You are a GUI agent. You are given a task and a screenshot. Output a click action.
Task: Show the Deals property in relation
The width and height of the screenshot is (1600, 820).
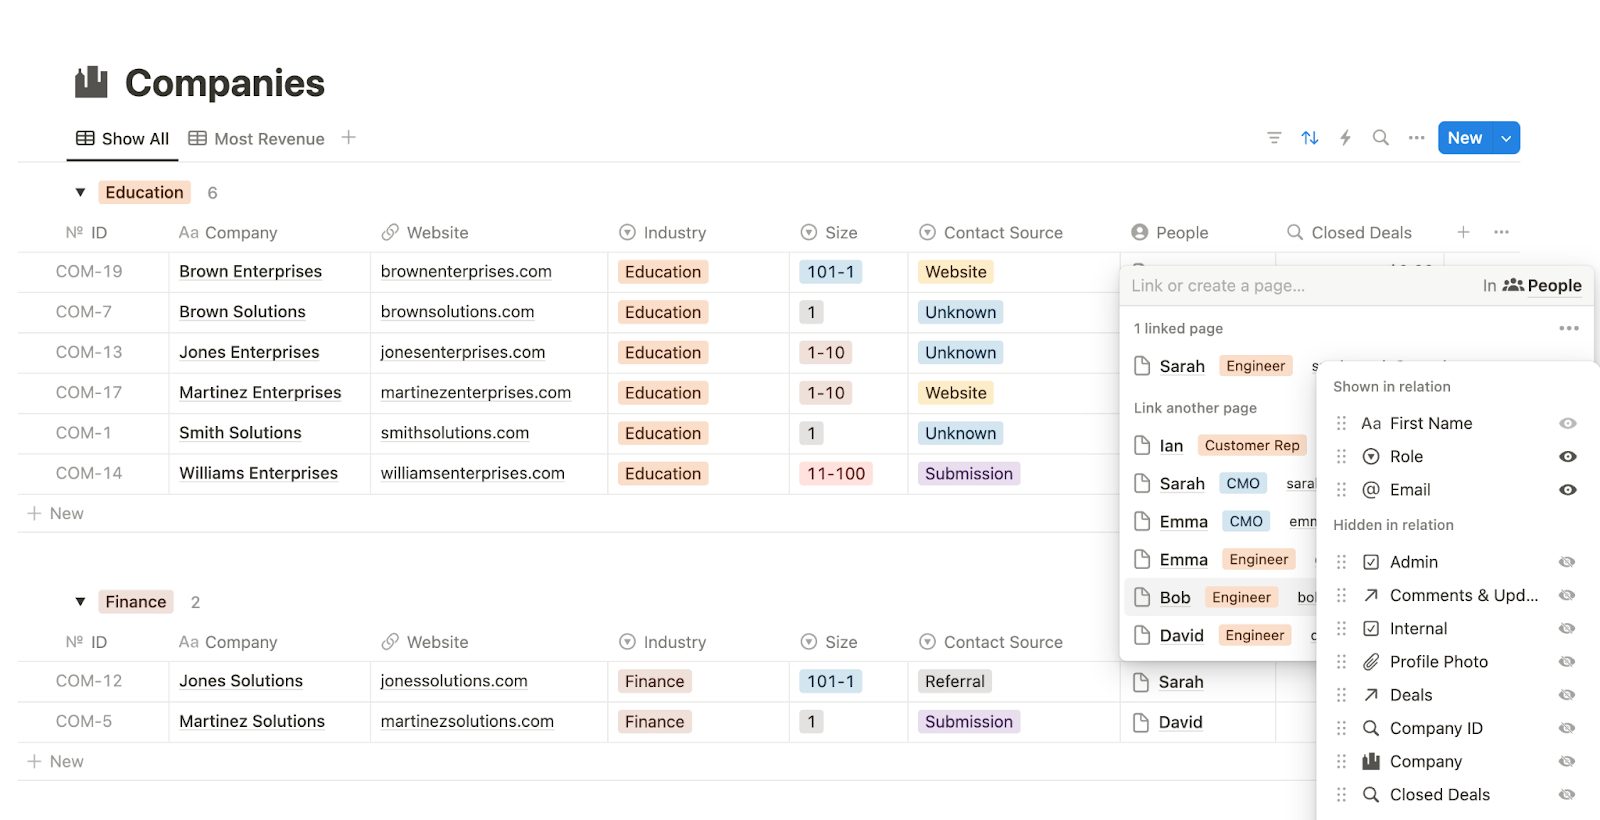pos(1567,695)
